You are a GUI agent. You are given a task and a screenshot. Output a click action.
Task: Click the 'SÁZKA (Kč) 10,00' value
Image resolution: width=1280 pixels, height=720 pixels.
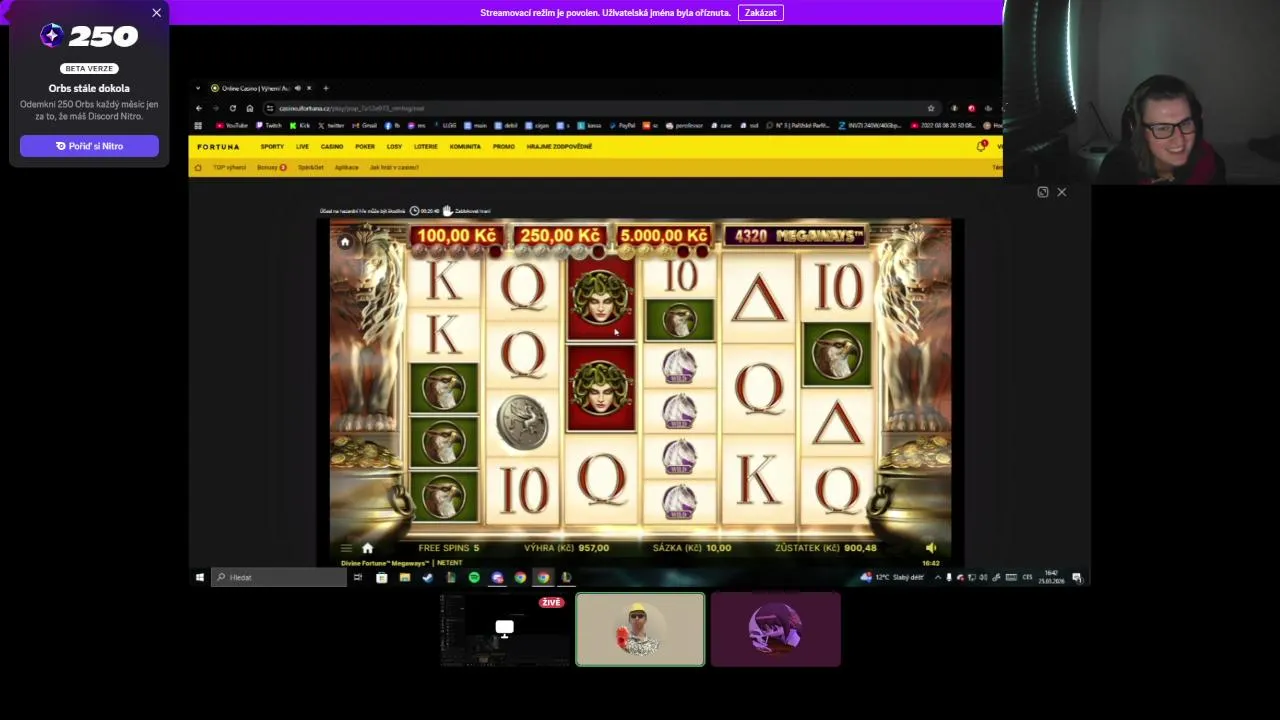click(692, 548)
